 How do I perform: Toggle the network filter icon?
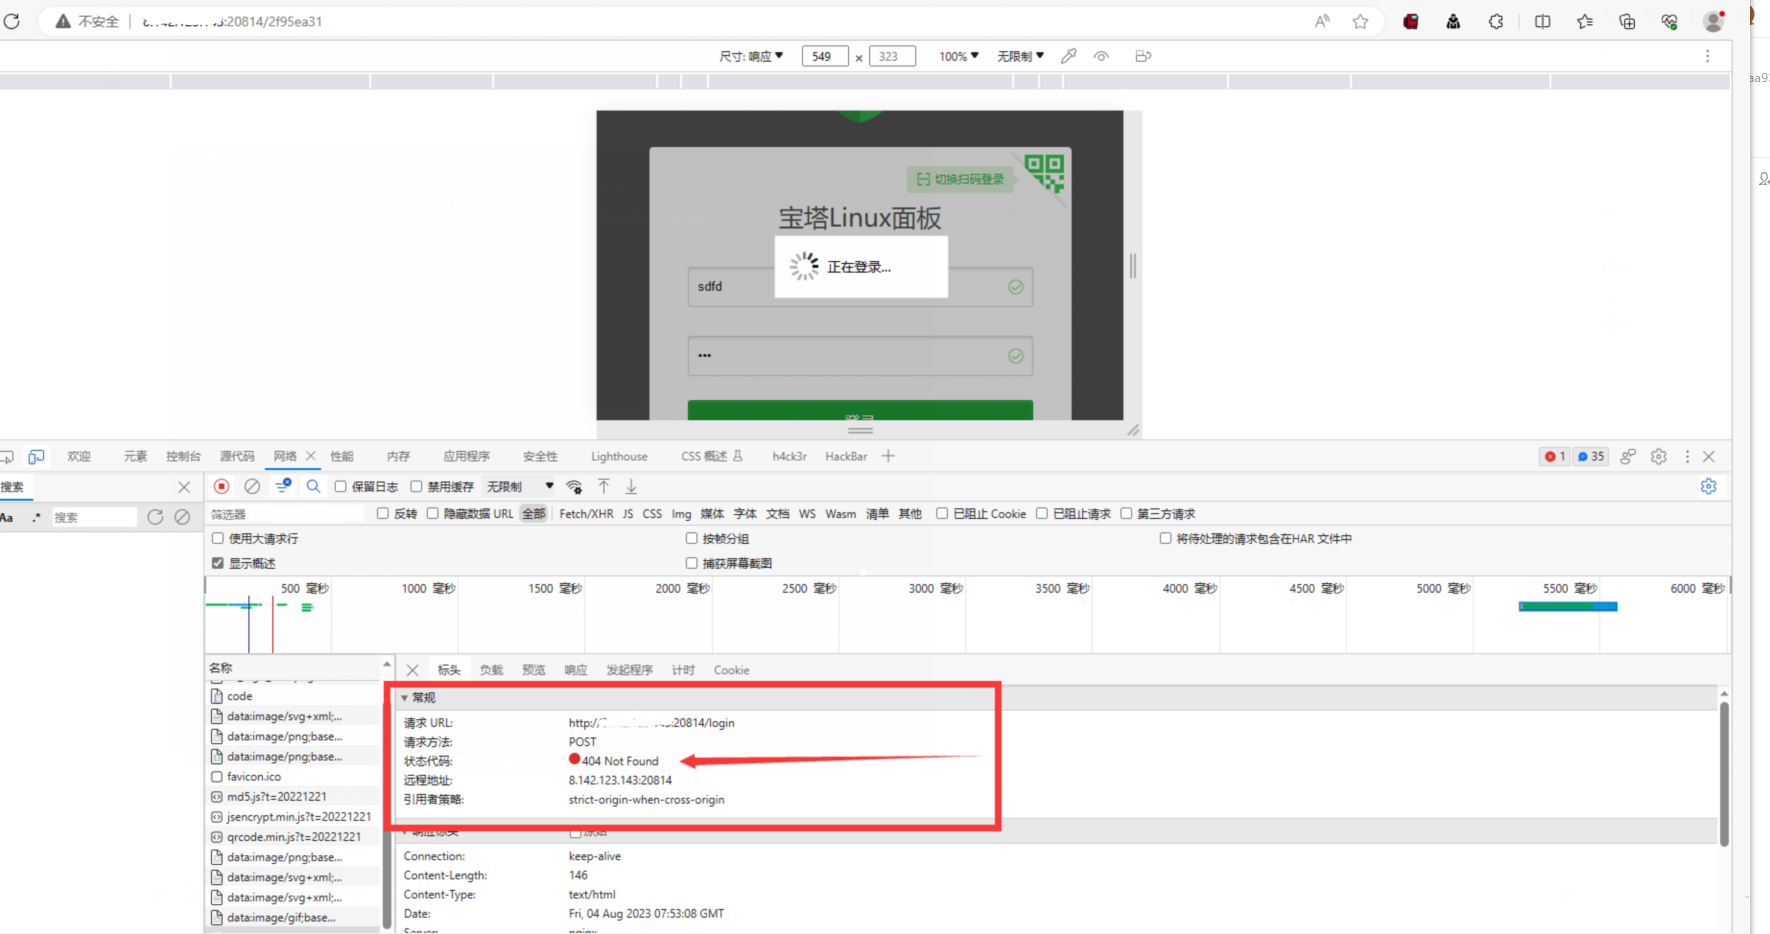click(x=283, y=486)
